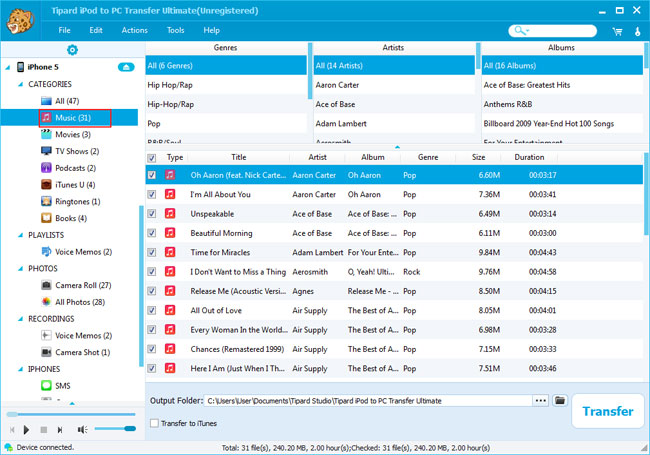
Task: Open the Movies (3) category
Action: tap(73, 134)
